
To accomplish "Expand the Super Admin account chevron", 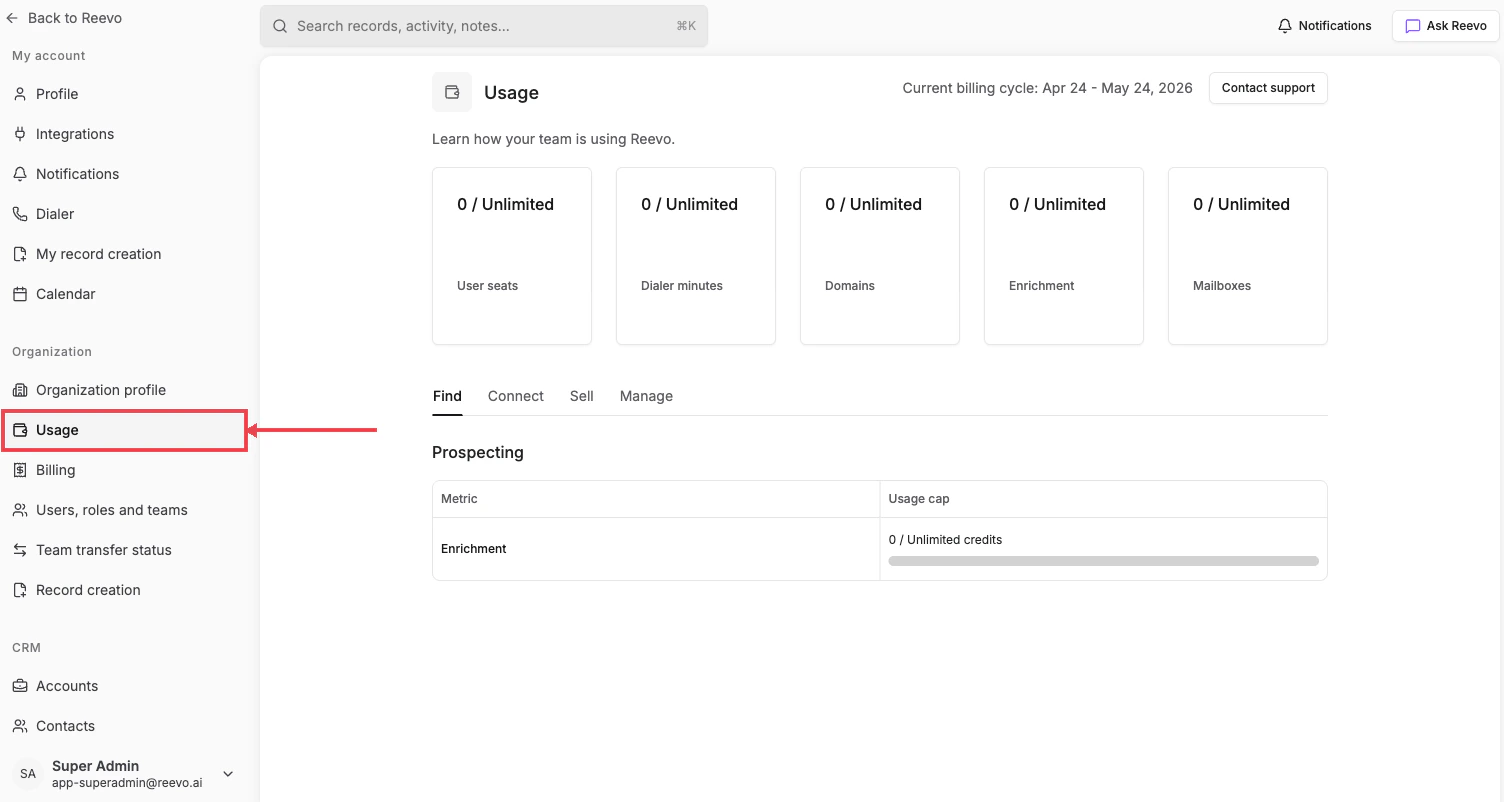I will pos(228,774).
